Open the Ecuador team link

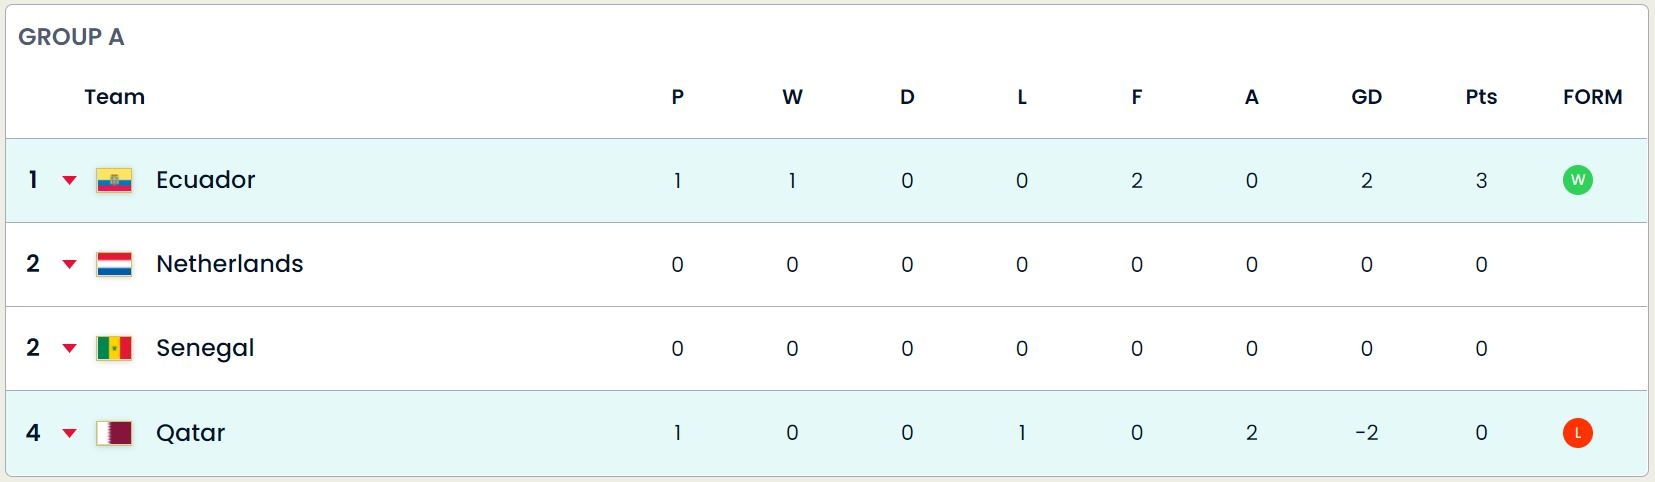coord(206,180)
